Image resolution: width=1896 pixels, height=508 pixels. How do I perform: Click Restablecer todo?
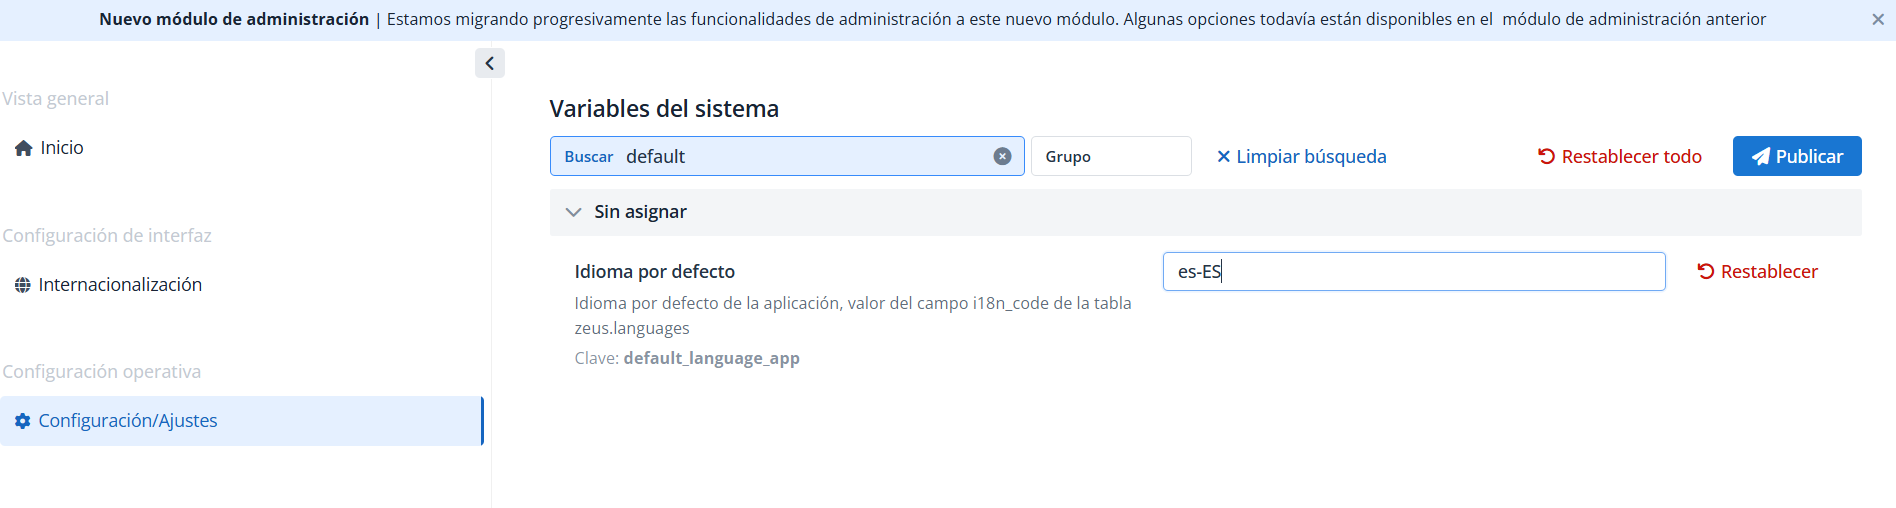pos(1620,156)
